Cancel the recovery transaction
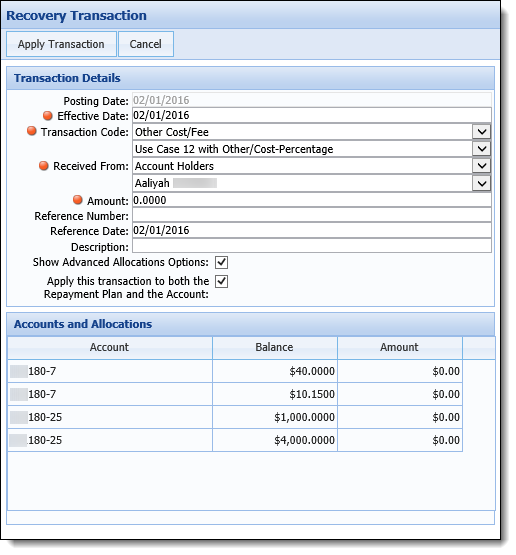The height and width of the screenshot is (555, 516). pos(146,44)
